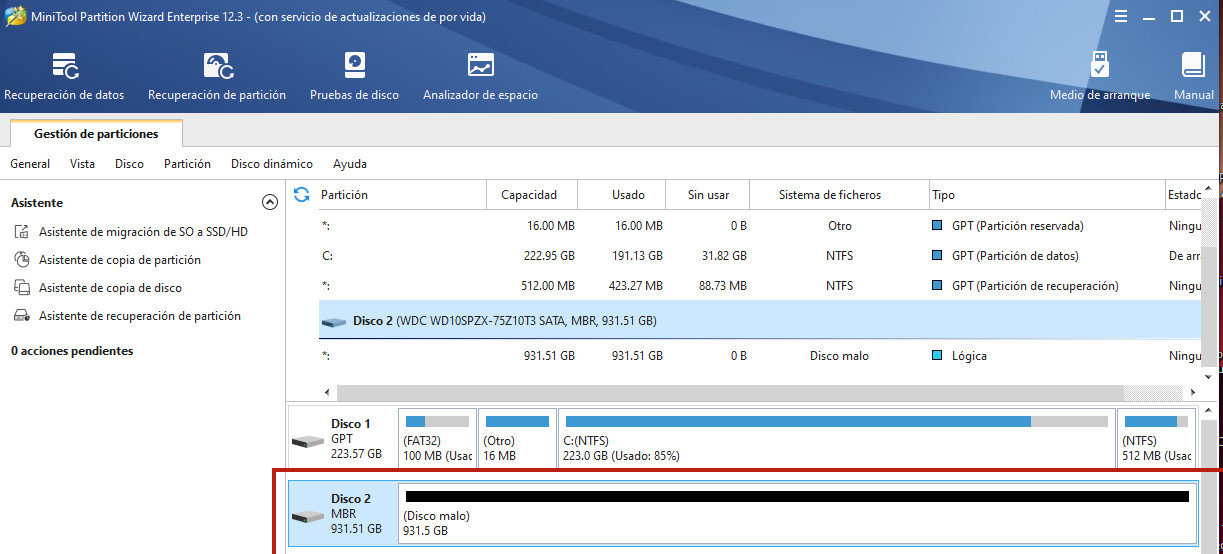Open the Manual book icon
This screenshot has width=1223, height=554.
[1193, 66]
